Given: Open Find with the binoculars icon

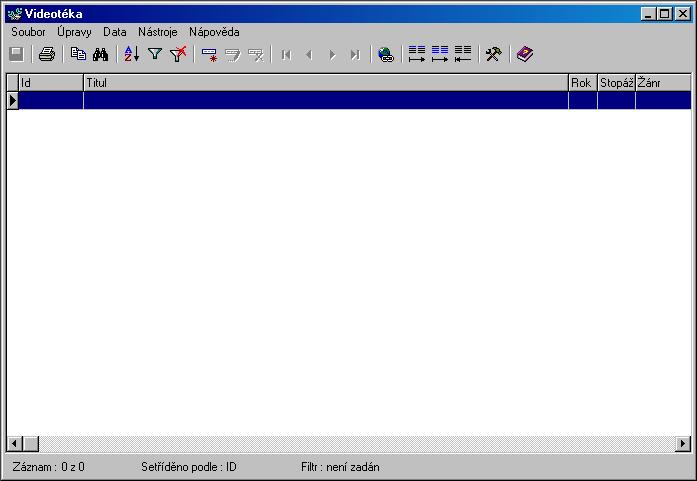Looking at the screenshot, I should (x=100, y=54).
